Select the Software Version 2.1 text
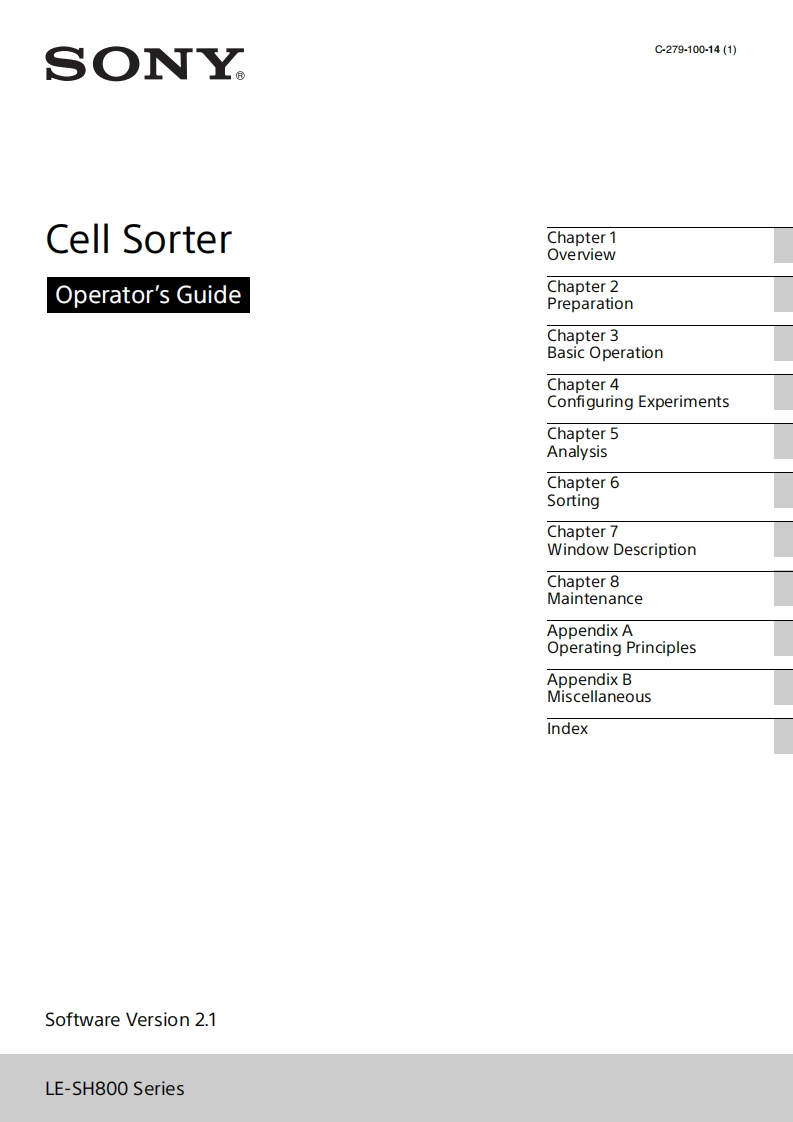Screen dimensions: 793x1122 pyautogui.click(x=131, y=1020)
